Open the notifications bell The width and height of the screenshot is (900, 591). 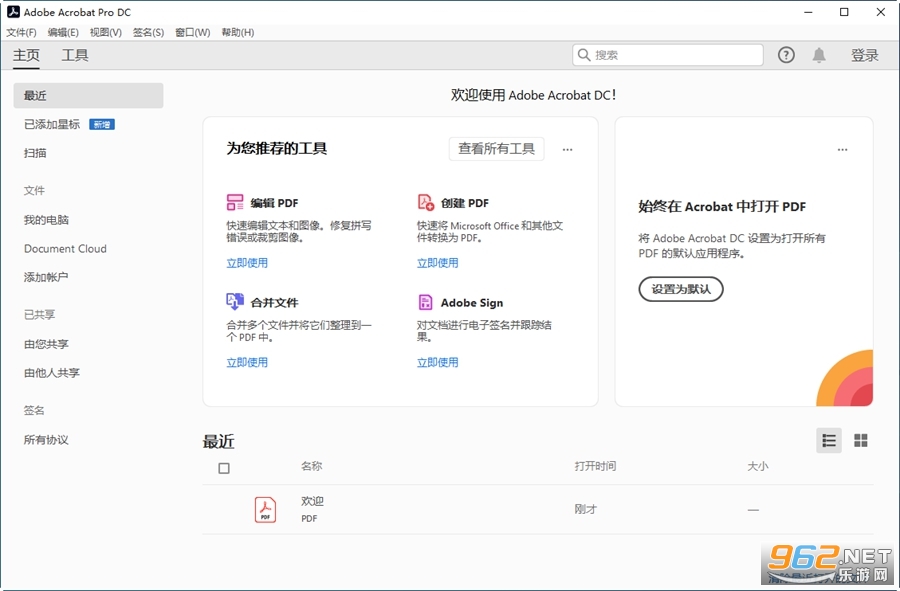[x=819, y=55]
